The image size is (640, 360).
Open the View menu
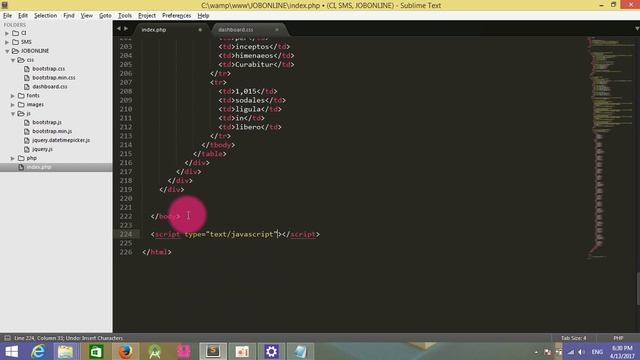(87, 16)
